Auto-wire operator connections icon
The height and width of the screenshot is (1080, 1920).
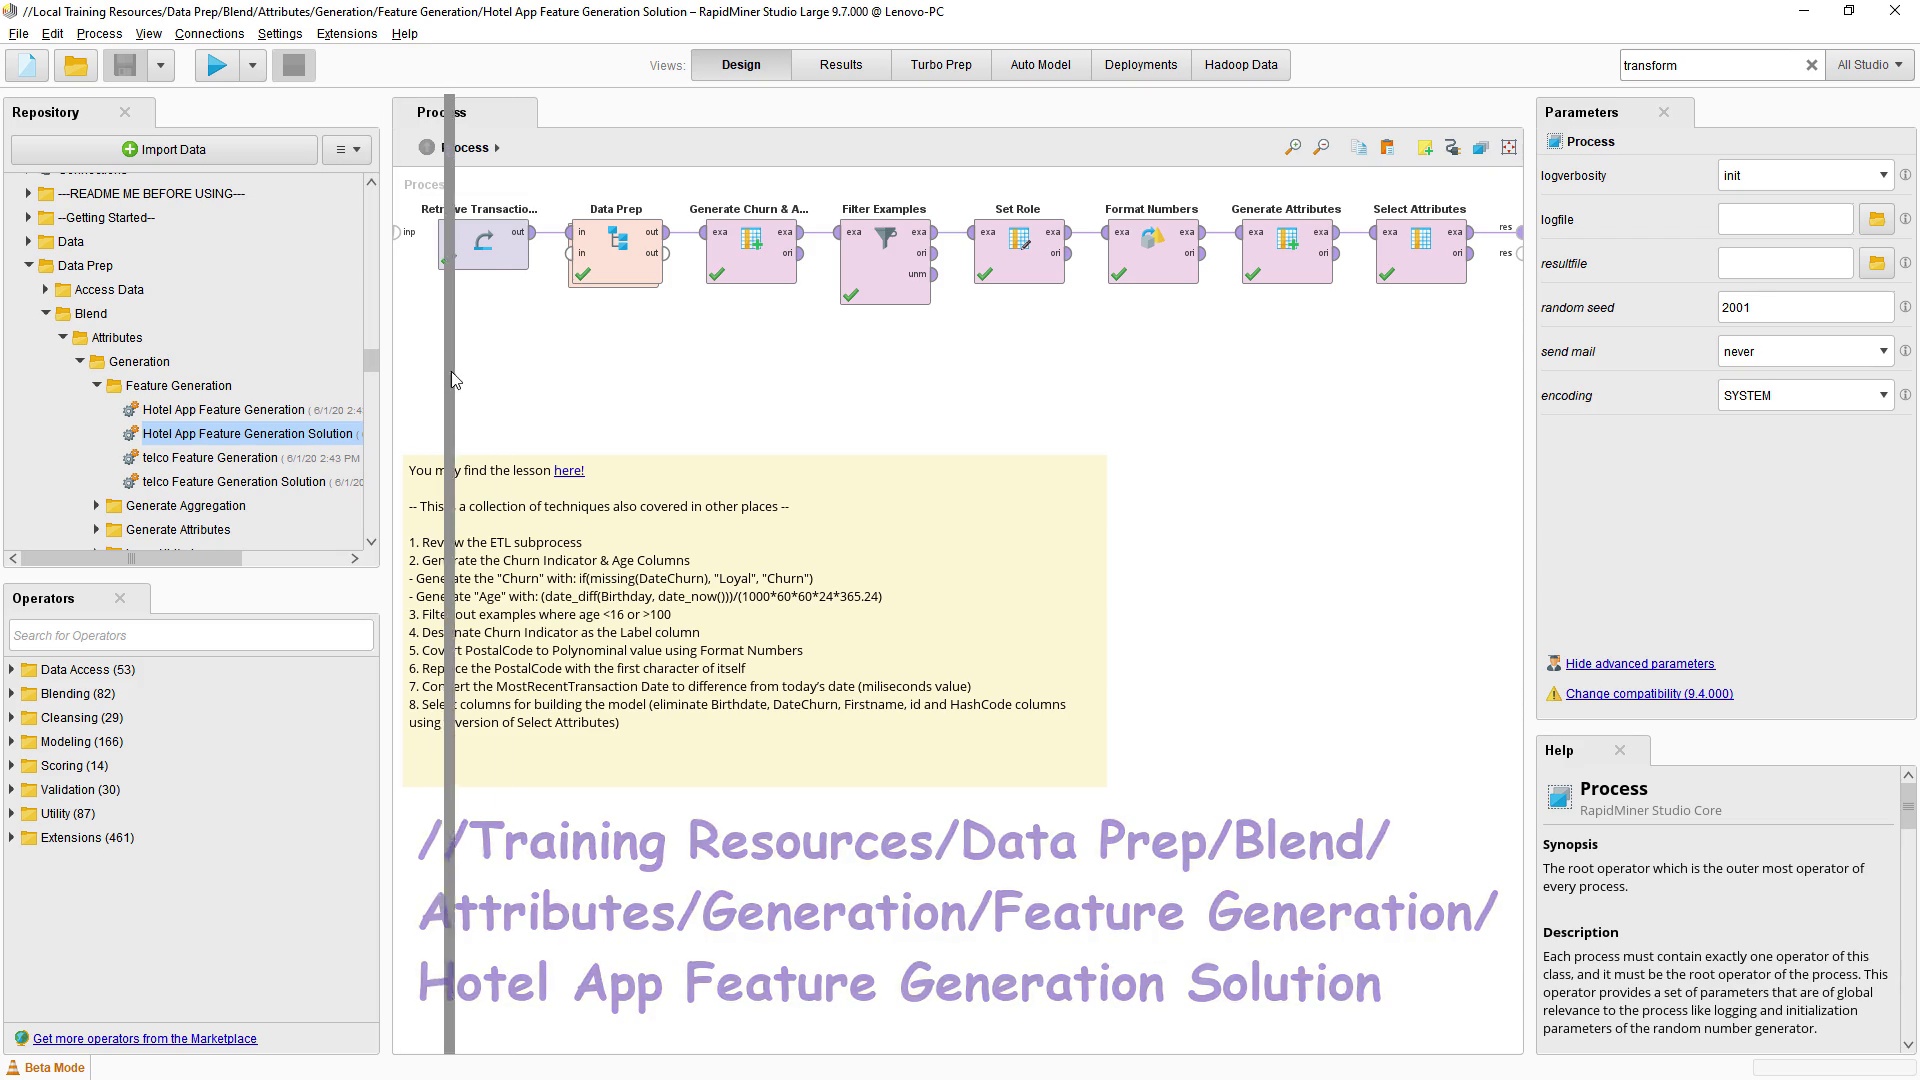point(1453,148)
